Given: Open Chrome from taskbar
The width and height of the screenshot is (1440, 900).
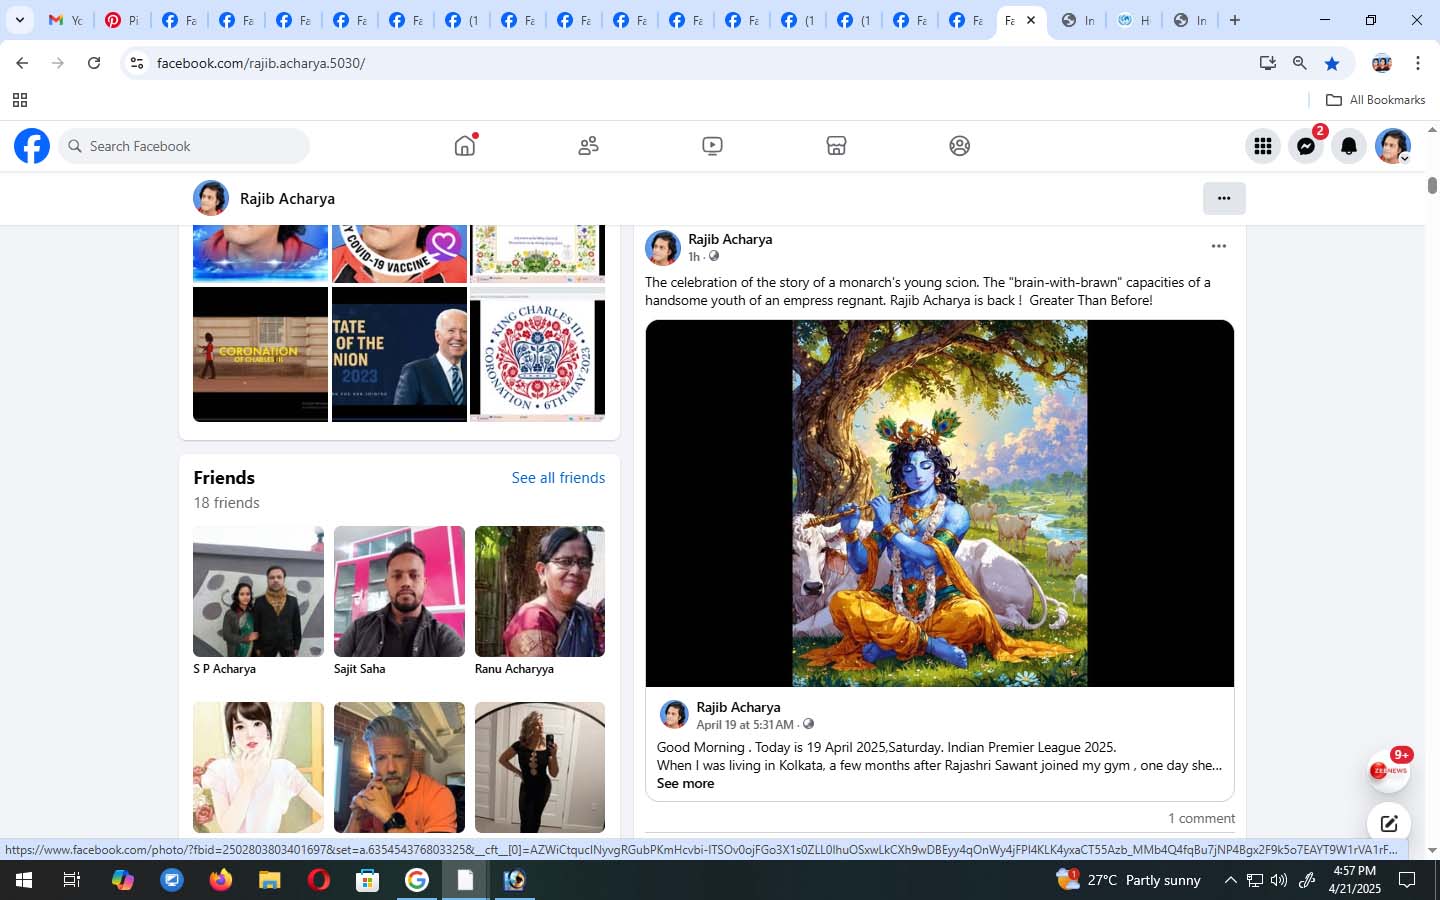Looking at the screenshot, I should (x=417, y=880).
